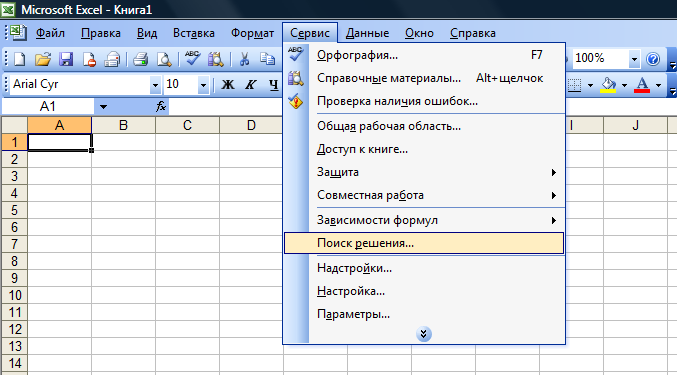This screenshot has width=677, height=375.
Task: Toggle Underline formatting (Ч) button
Action: pos(273,85)
